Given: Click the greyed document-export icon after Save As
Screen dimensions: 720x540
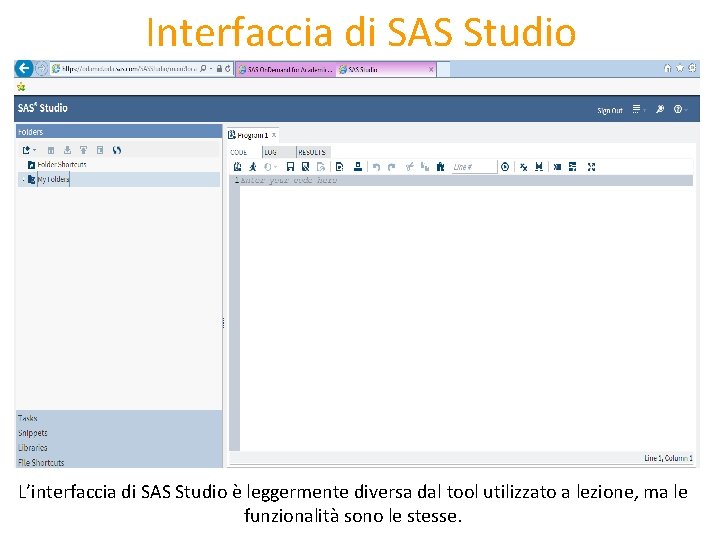Looking at the screenshot, I should pos(321,167).
